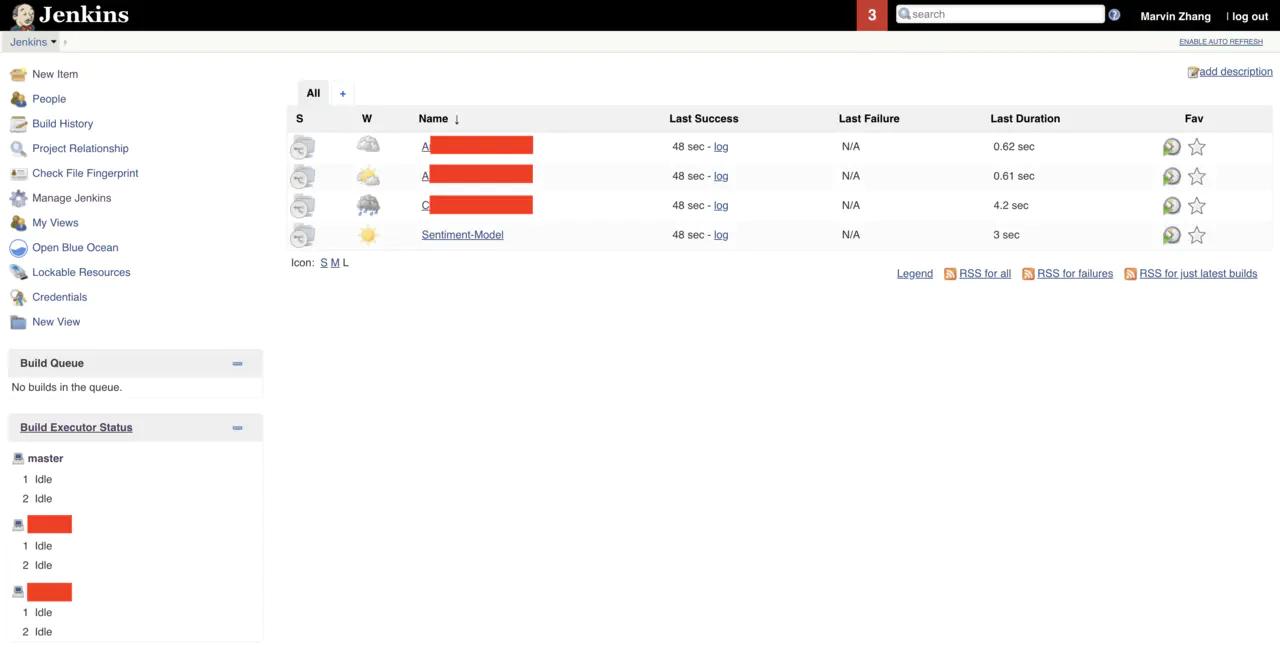Image resolution: width=1280 pixels, height=654 pixels.
Task: Toggle the favorite star in 0.61 sec row
Action: pyautogui.click(x=1197, y=176)
